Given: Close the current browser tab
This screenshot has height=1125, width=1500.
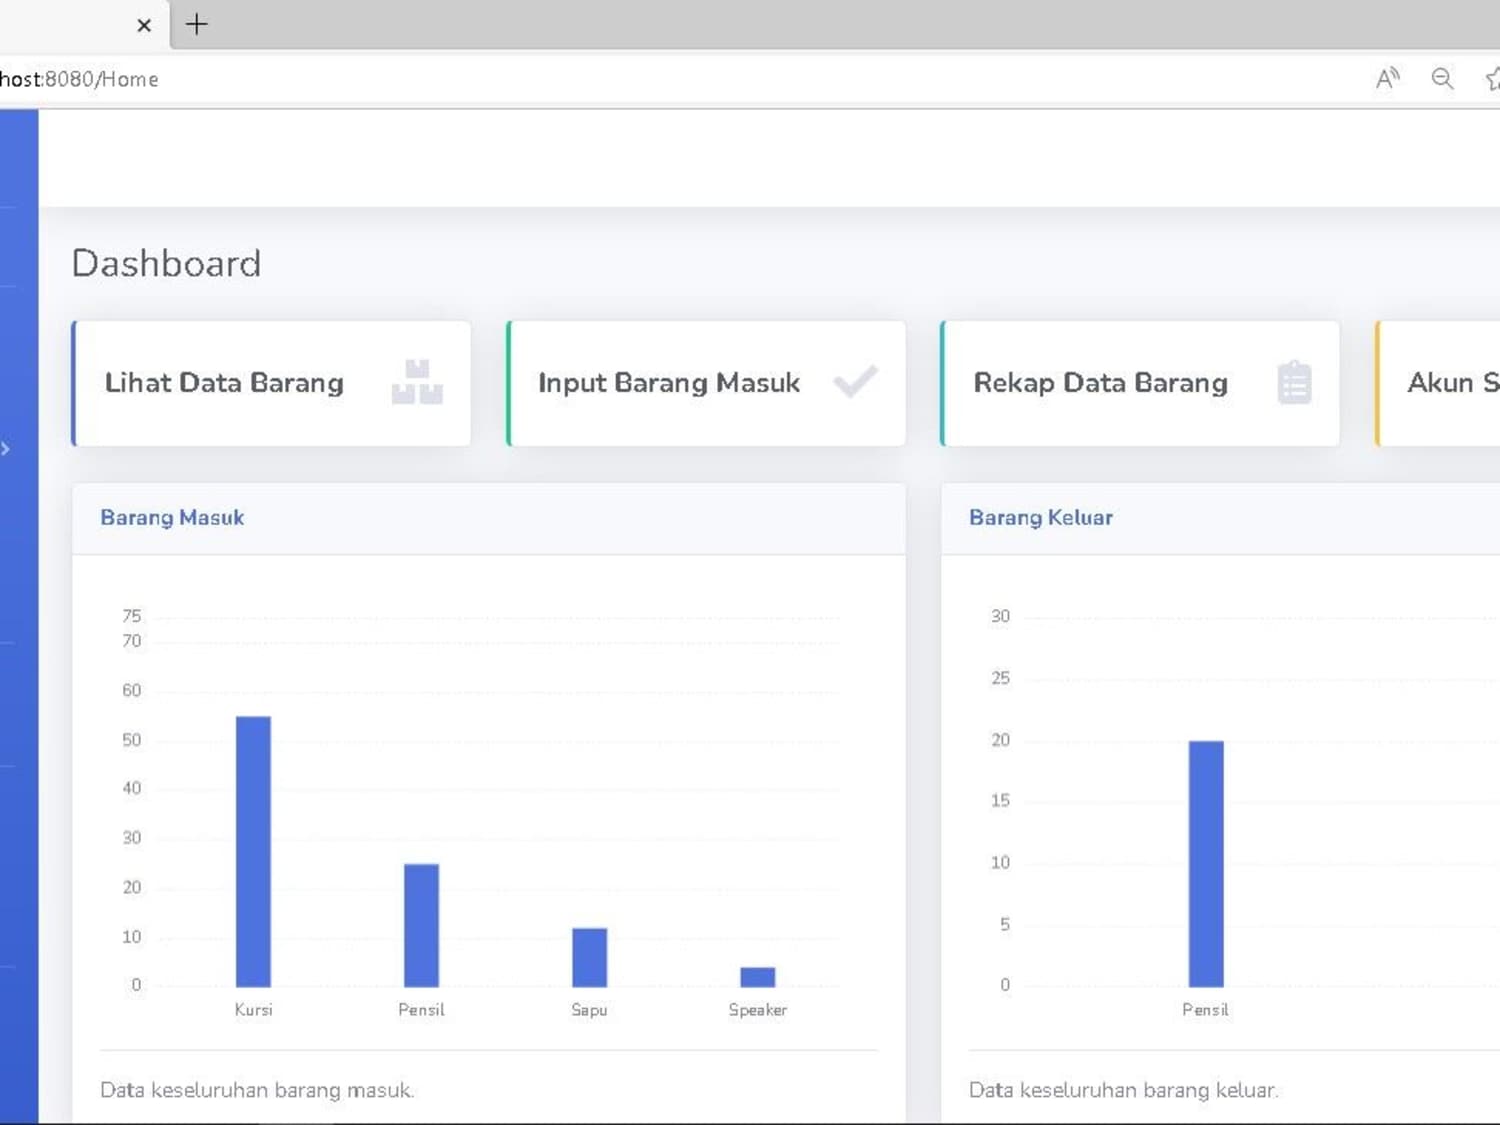Looking at the screenshot, I should [144, 25].
